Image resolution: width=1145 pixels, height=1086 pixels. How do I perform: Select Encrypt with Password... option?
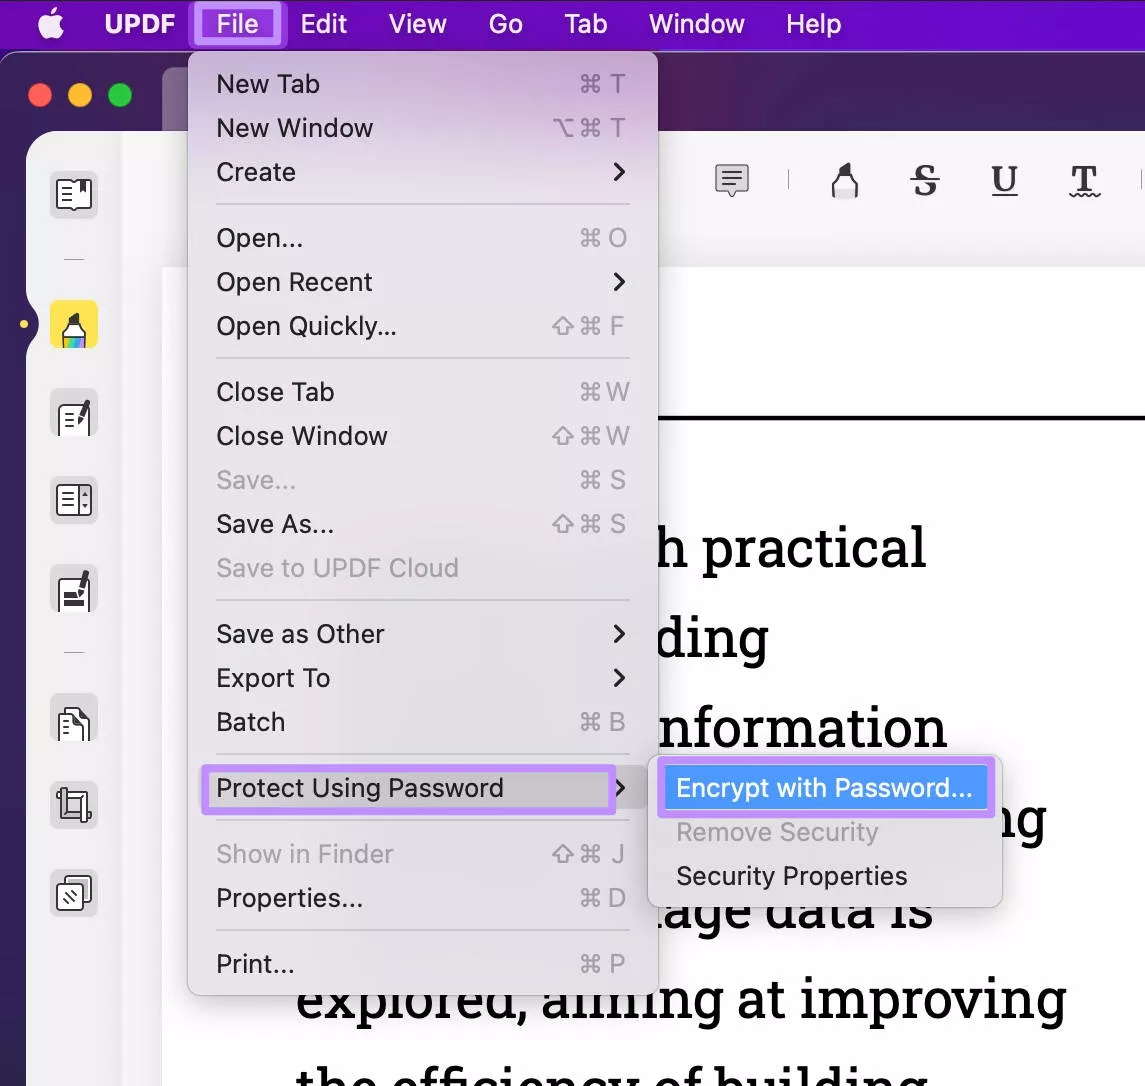824,788
